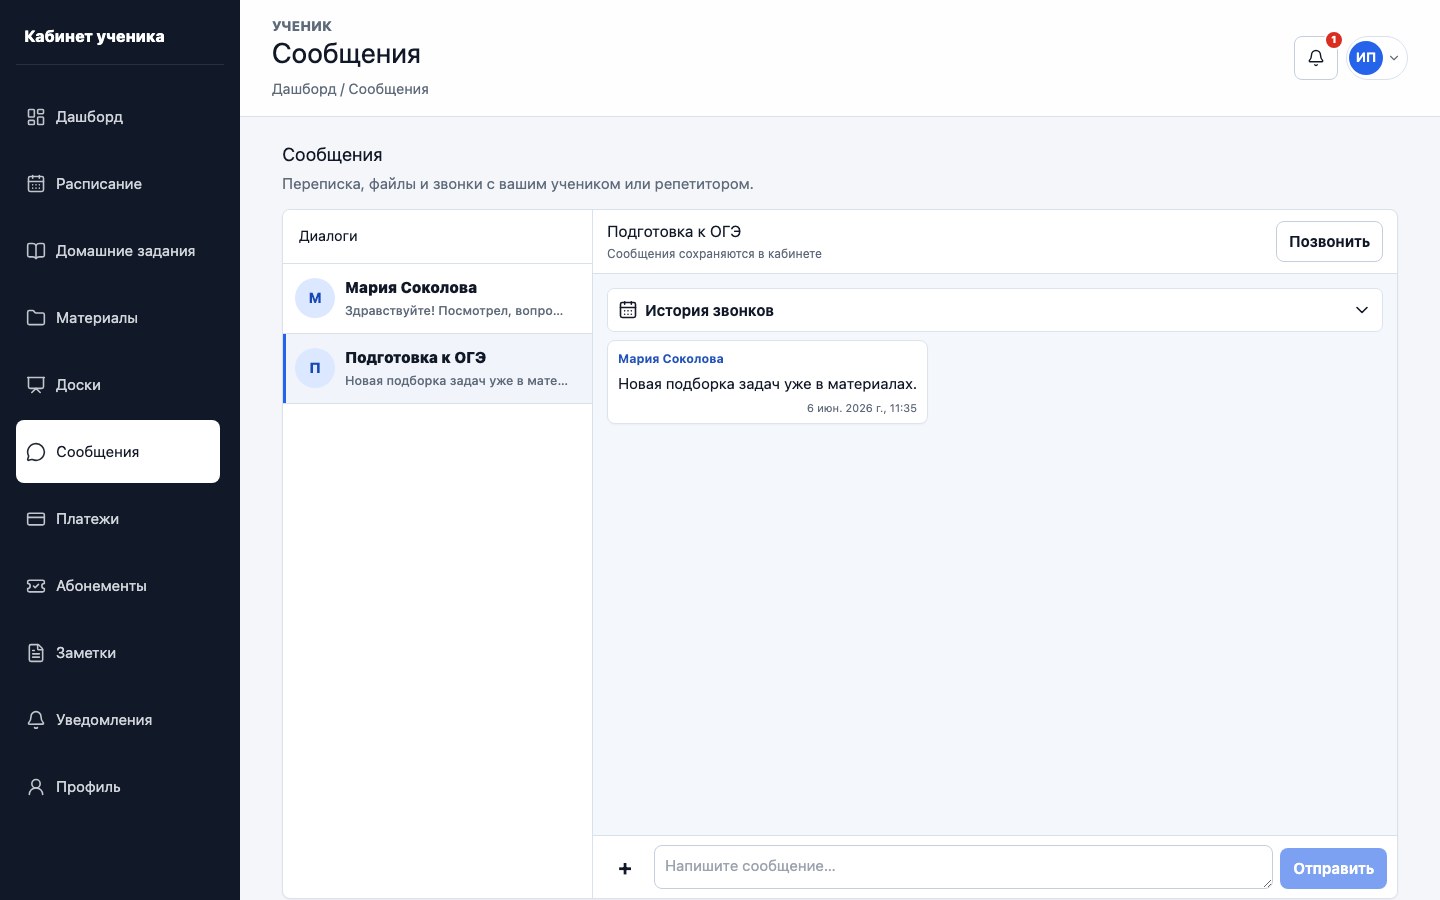Click the История звонков calendar icon
This screenshot has height=900, width=1440.
click(628, 310)
